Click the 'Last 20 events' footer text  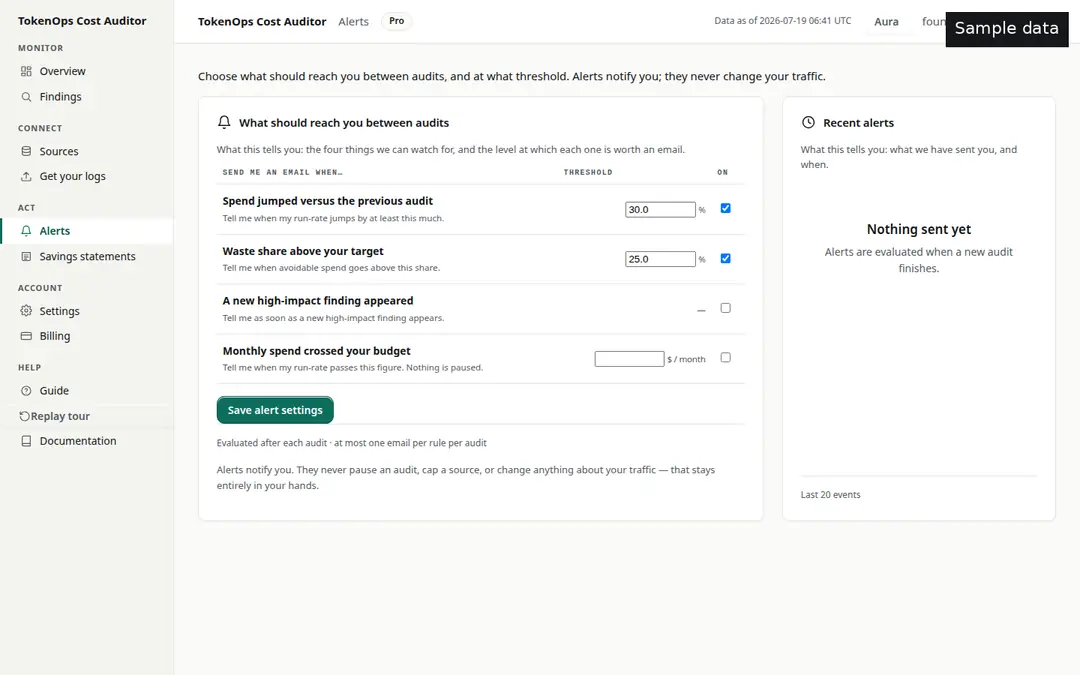tap(830, 495)
